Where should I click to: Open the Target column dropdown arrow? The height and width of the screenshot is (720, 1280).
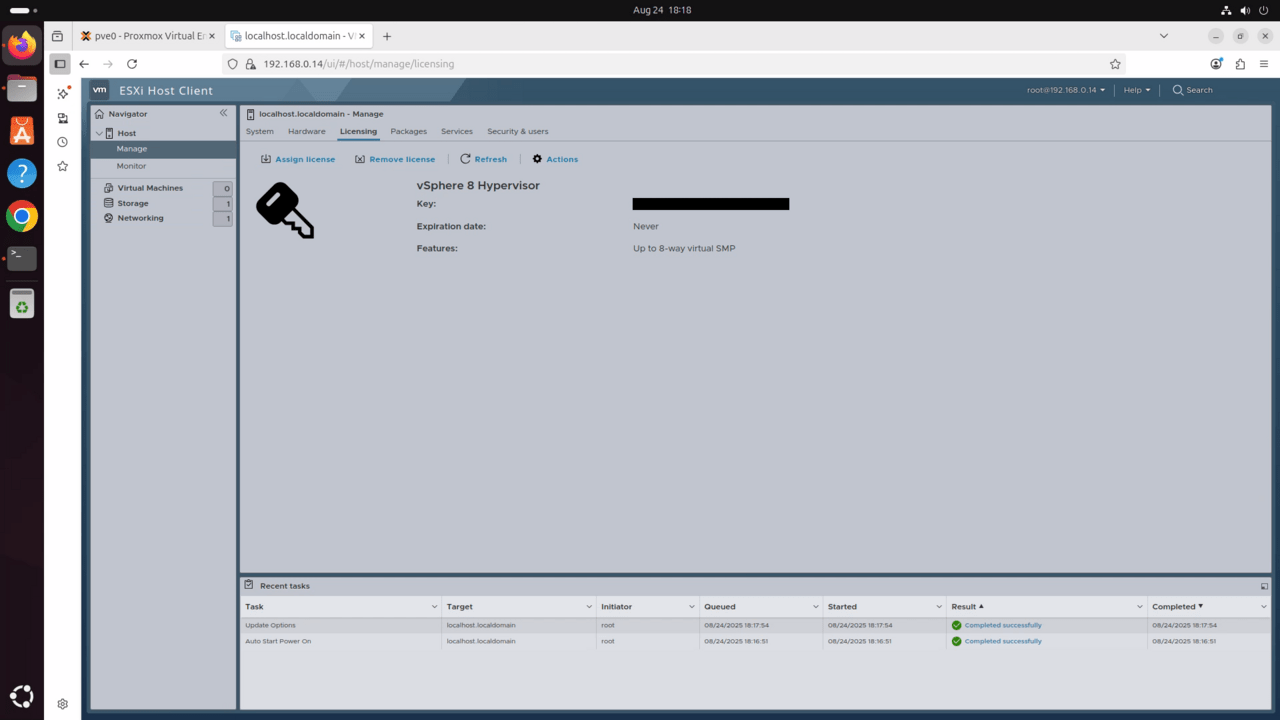click(590, 607)
